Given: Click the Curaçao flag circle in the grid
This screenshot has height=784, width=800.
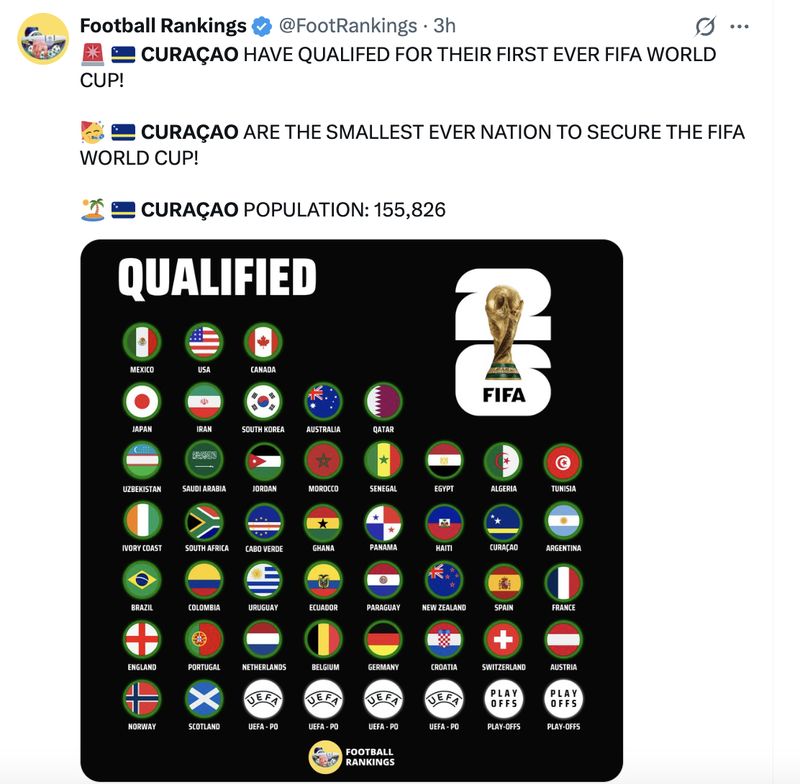Looking at the screenshot, I should pyautogui.click(x=503, y=521).
